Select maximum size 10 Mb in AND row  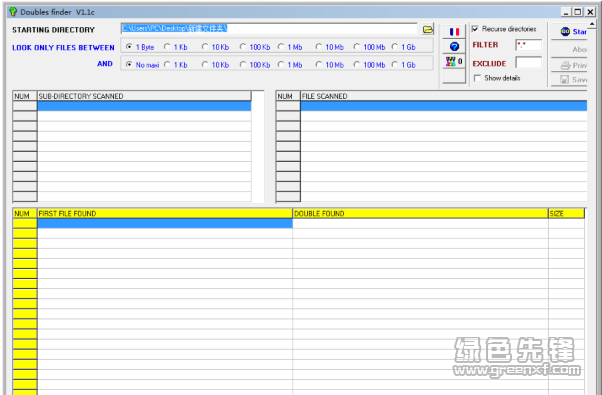pyautogui.click(x=319, y=64)
